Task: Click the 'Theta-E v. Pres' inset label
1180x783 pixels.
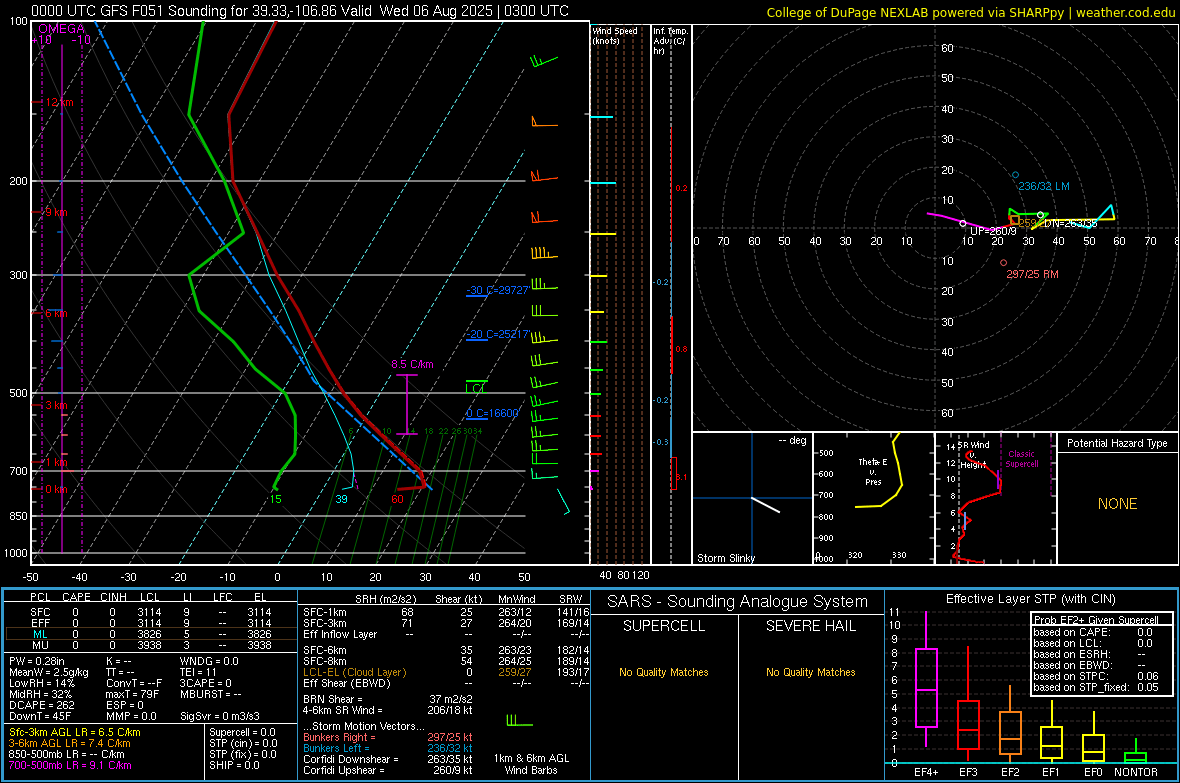Action: [873, 471]
